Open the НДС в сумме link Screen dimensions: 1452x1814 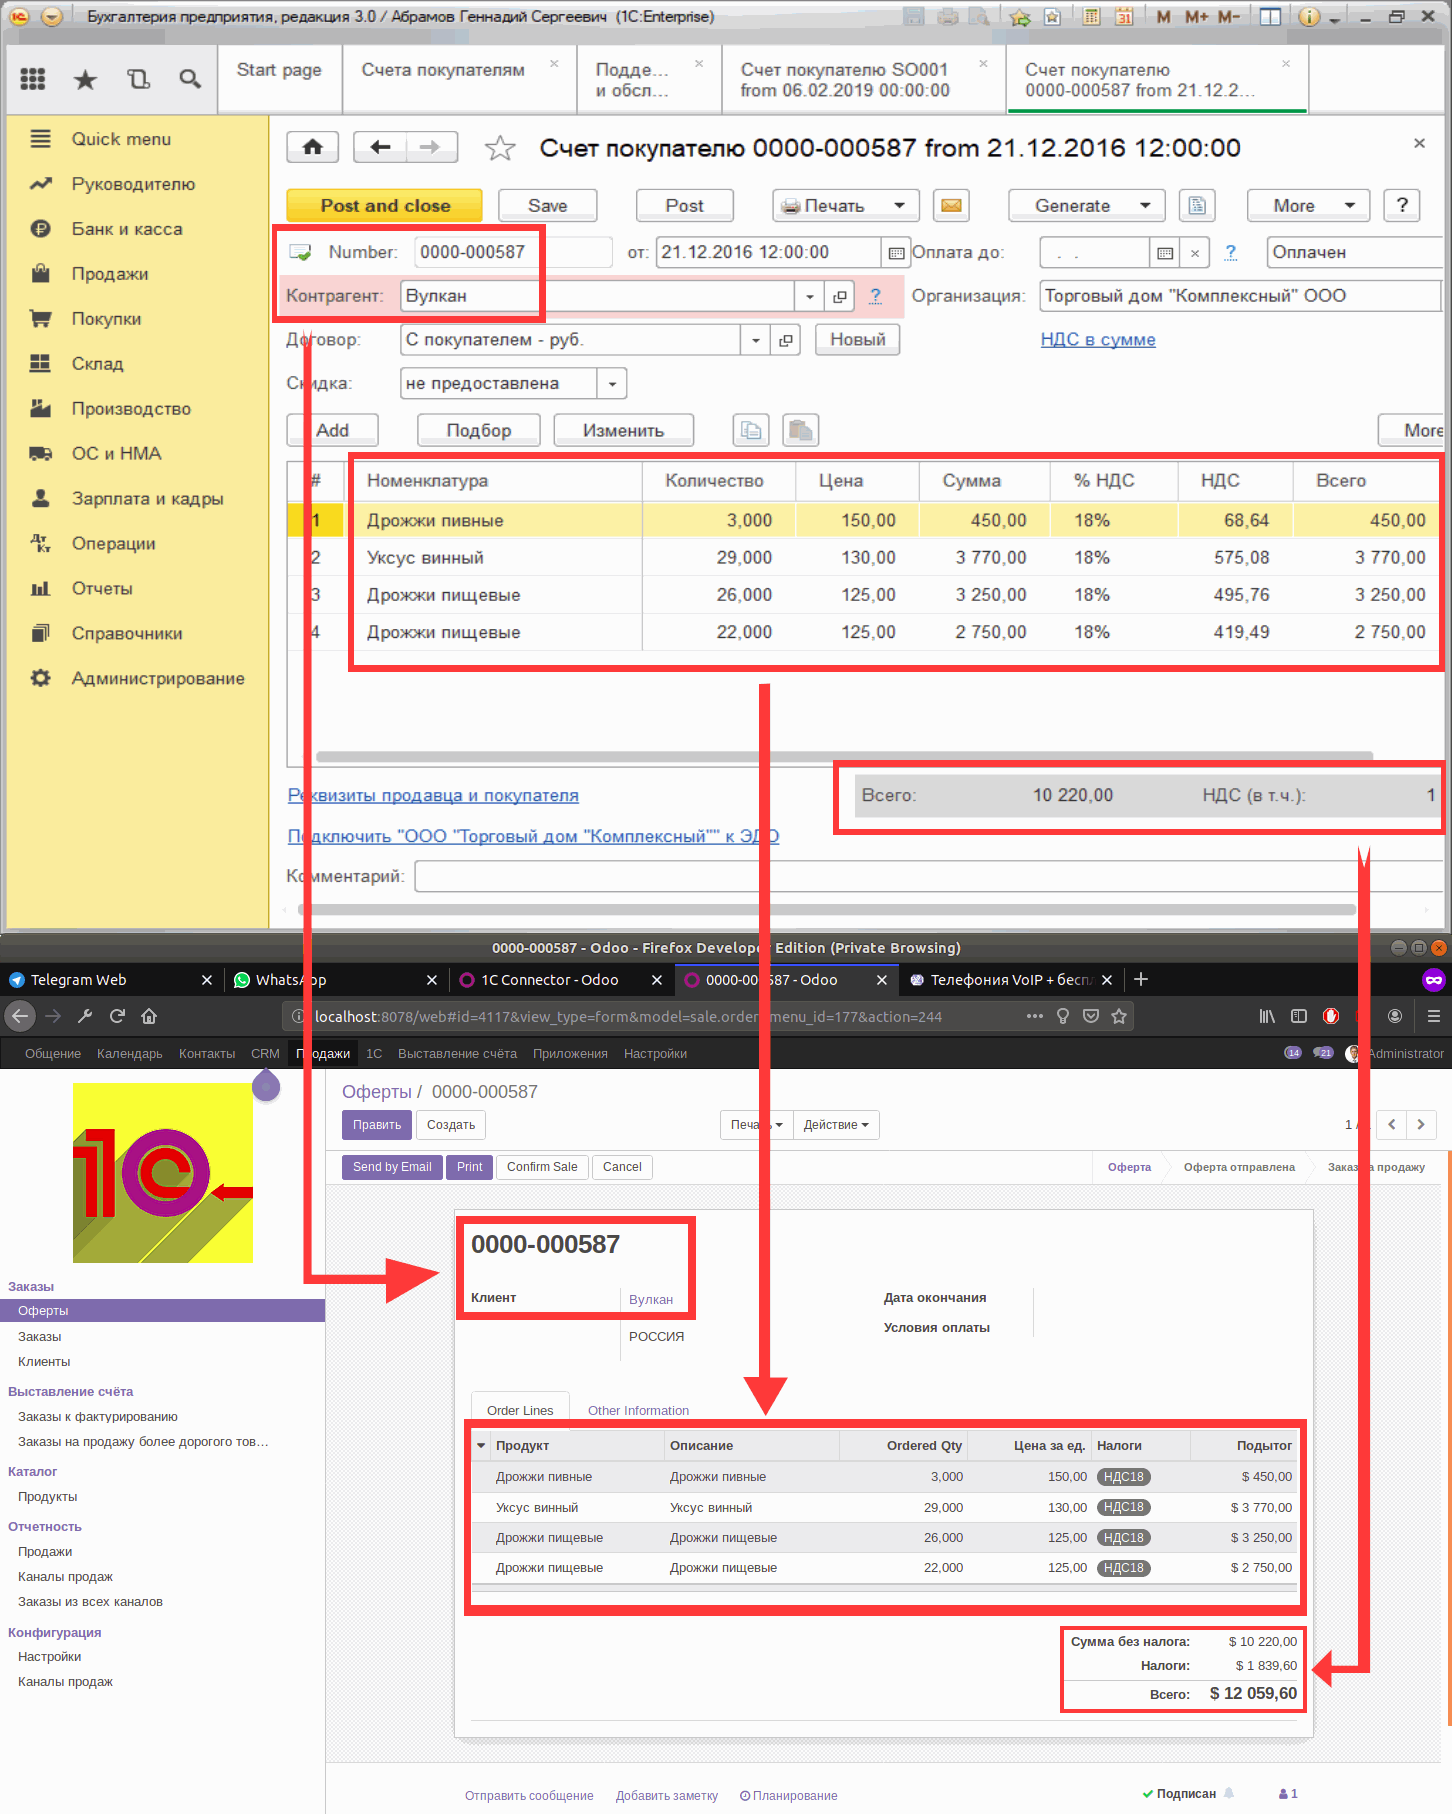1098,340
